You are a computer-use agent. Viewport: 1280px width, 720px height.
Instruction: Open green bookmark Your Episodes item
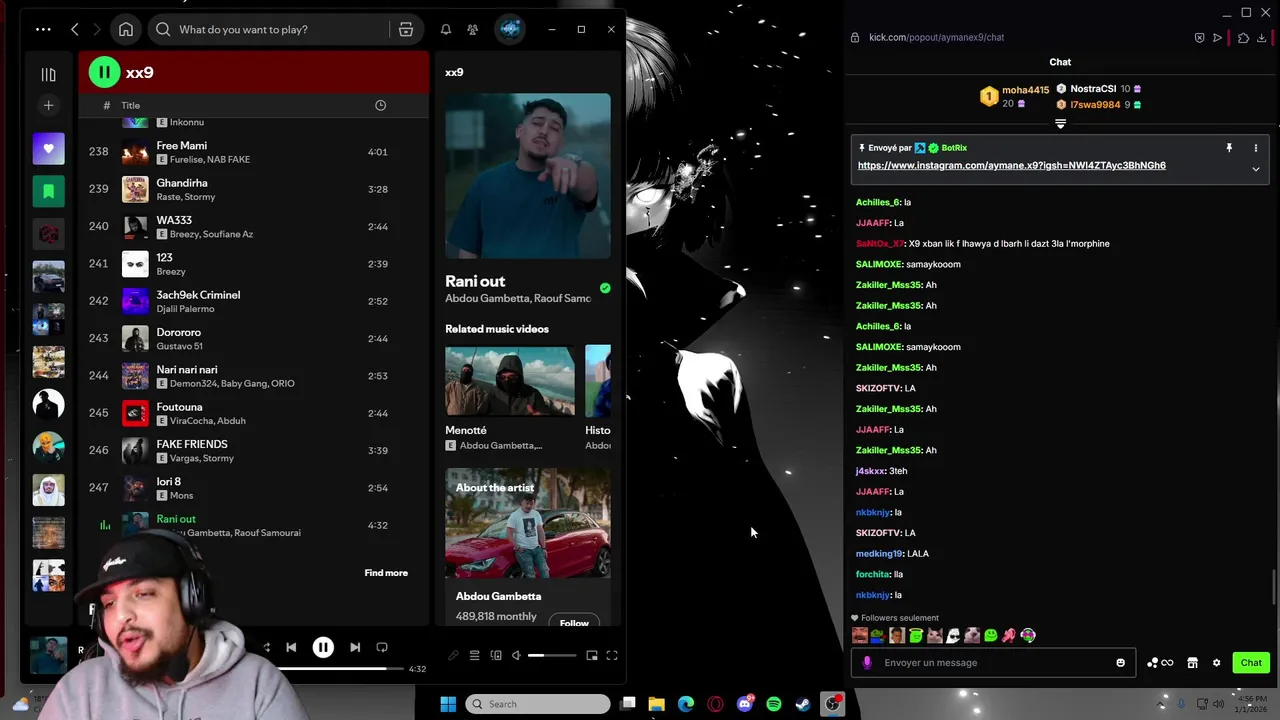48,191
